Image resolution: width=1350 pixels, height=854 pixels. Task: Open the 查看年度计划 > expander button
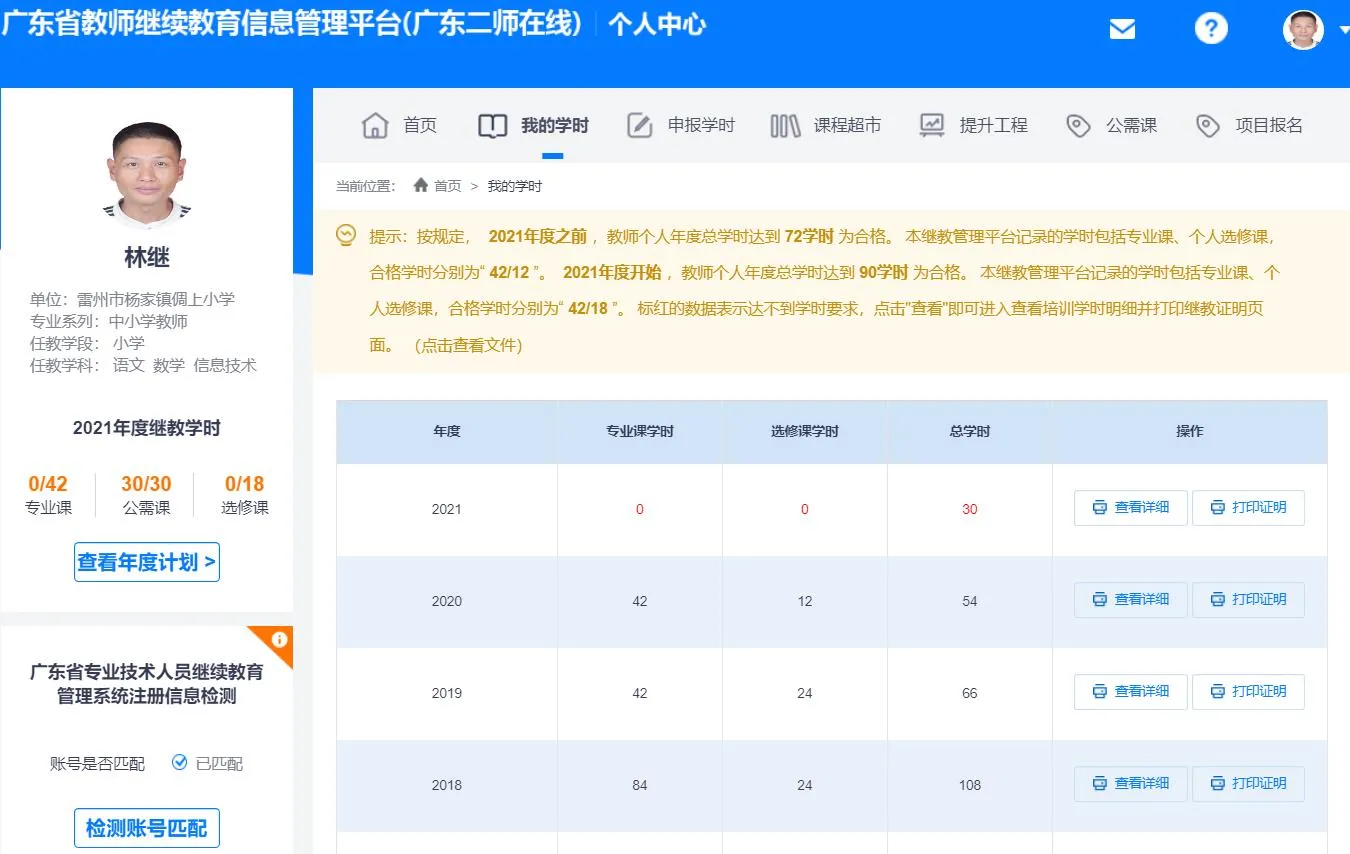(147, 562)
